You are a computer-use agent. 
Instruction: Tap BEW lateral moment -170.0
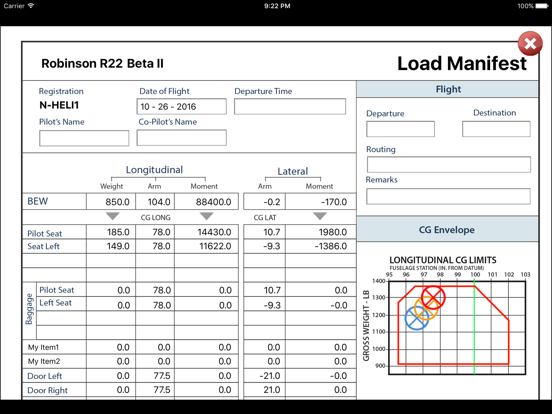tap(321, 202)
